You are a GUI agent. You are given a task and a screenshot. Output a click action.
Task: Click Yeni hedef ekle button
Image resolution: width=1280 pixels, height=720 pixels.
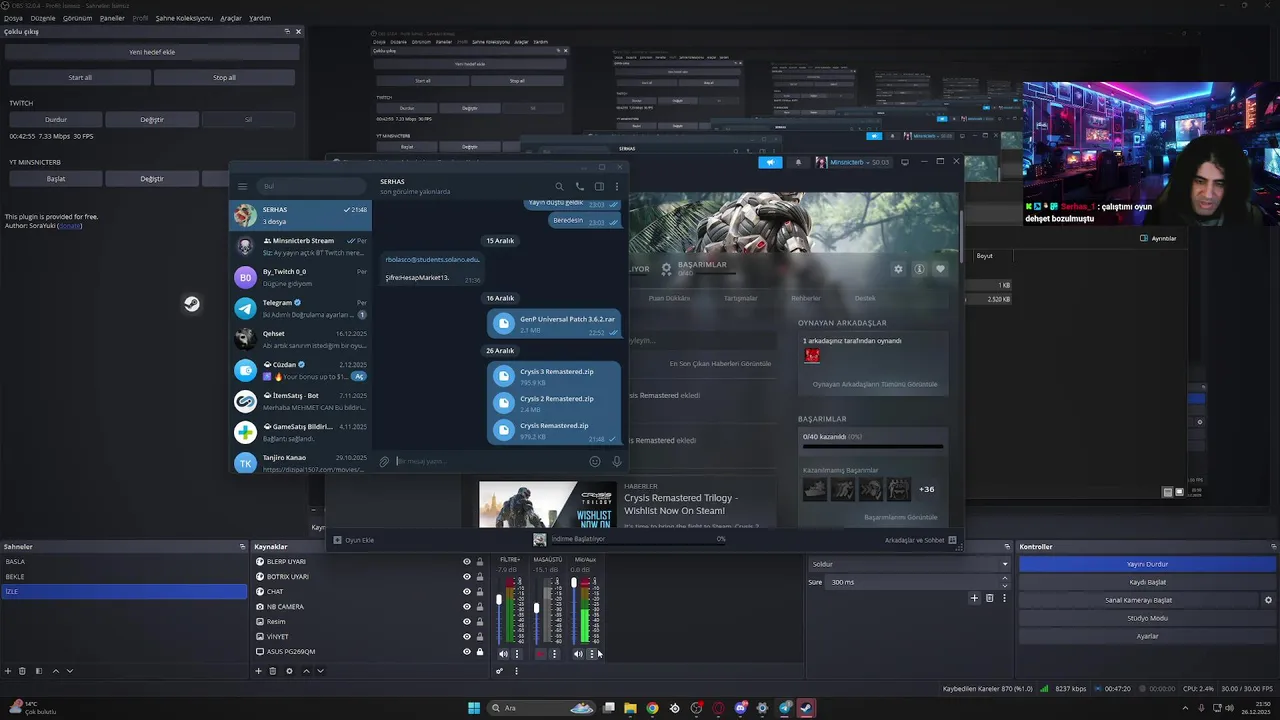pos(152,52)
